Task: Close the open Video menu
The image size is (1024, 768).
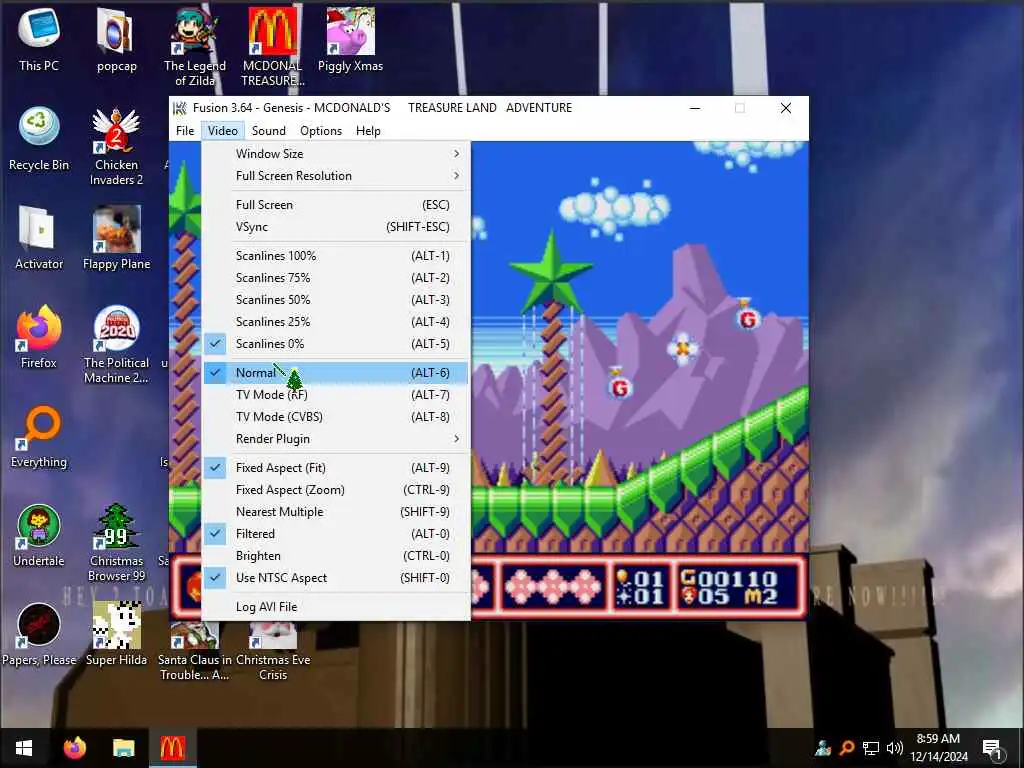Action: (x=223, y=131)
